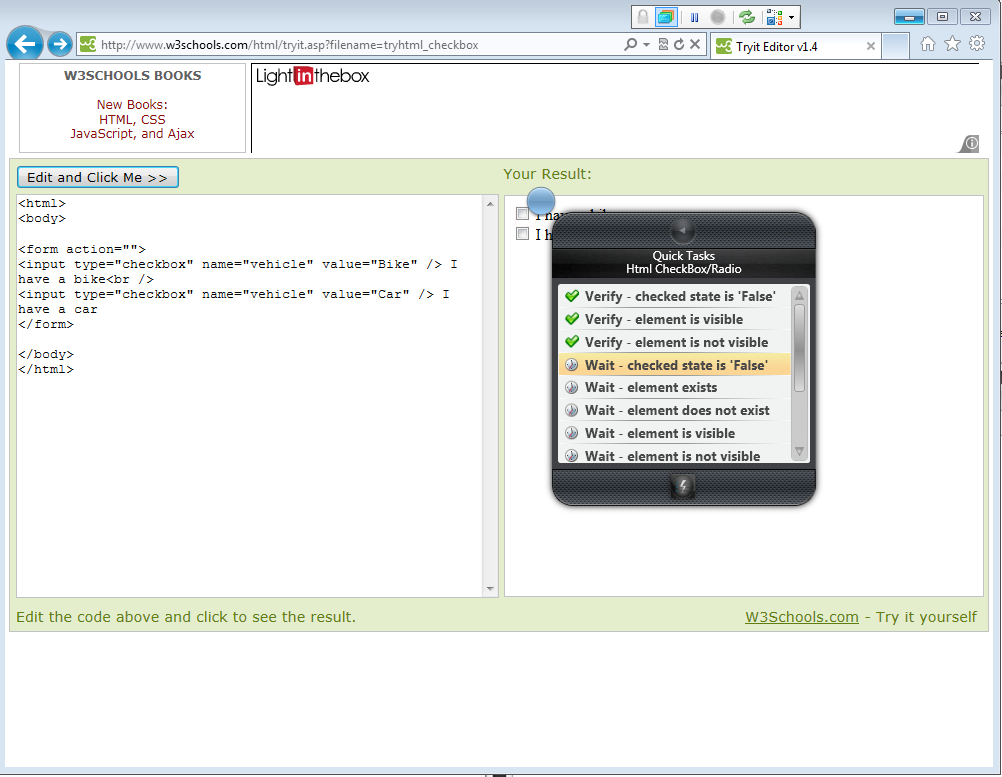Click the lock icon in recorder toolbar

pyautogui.click(x=643, y=17)
